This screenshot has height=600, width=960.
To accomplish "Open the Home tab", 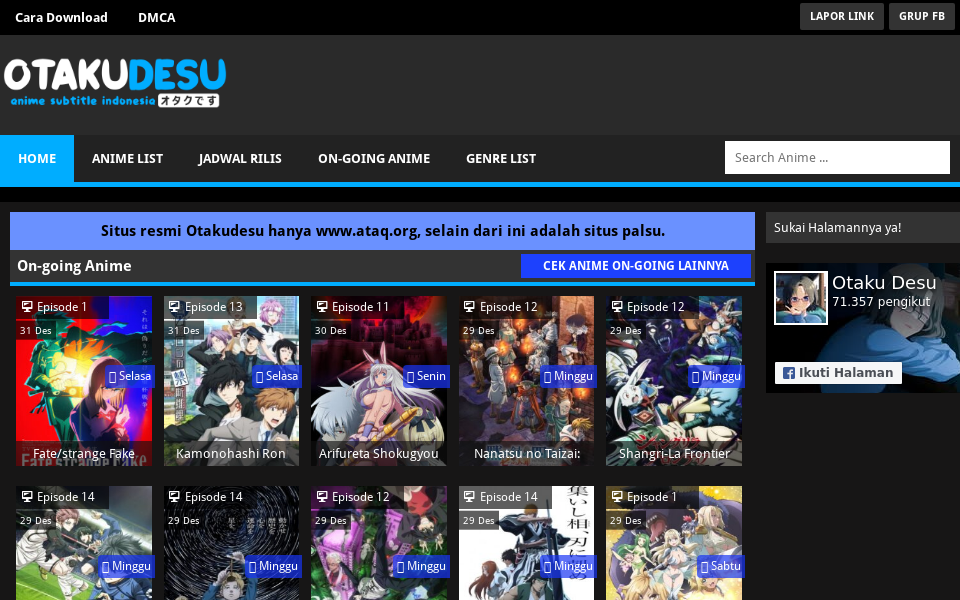I will point(37,159).
